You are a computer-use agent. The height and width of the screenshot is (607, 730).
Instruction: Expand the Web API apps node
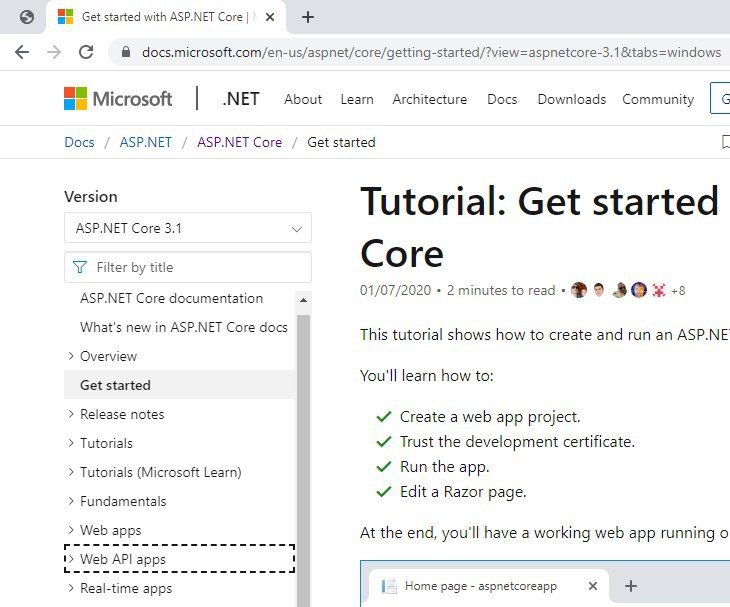pyautogui.click(x=71, y=559)
